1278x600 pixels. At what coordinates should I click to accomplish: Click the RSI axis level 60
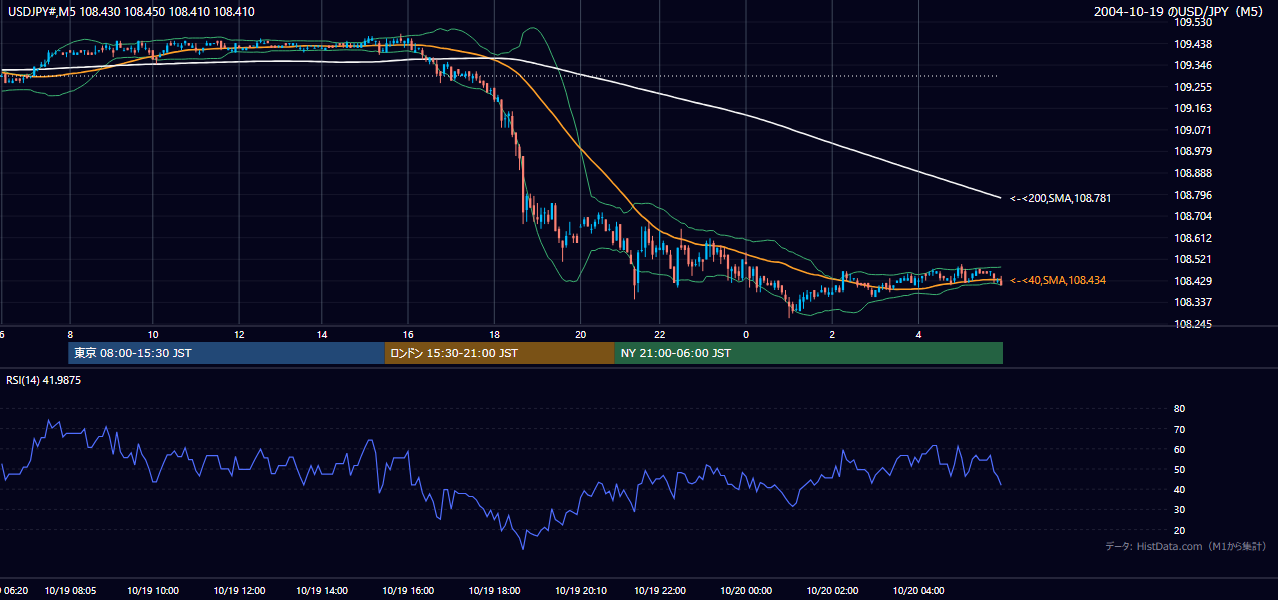[x=1179, y=449]
